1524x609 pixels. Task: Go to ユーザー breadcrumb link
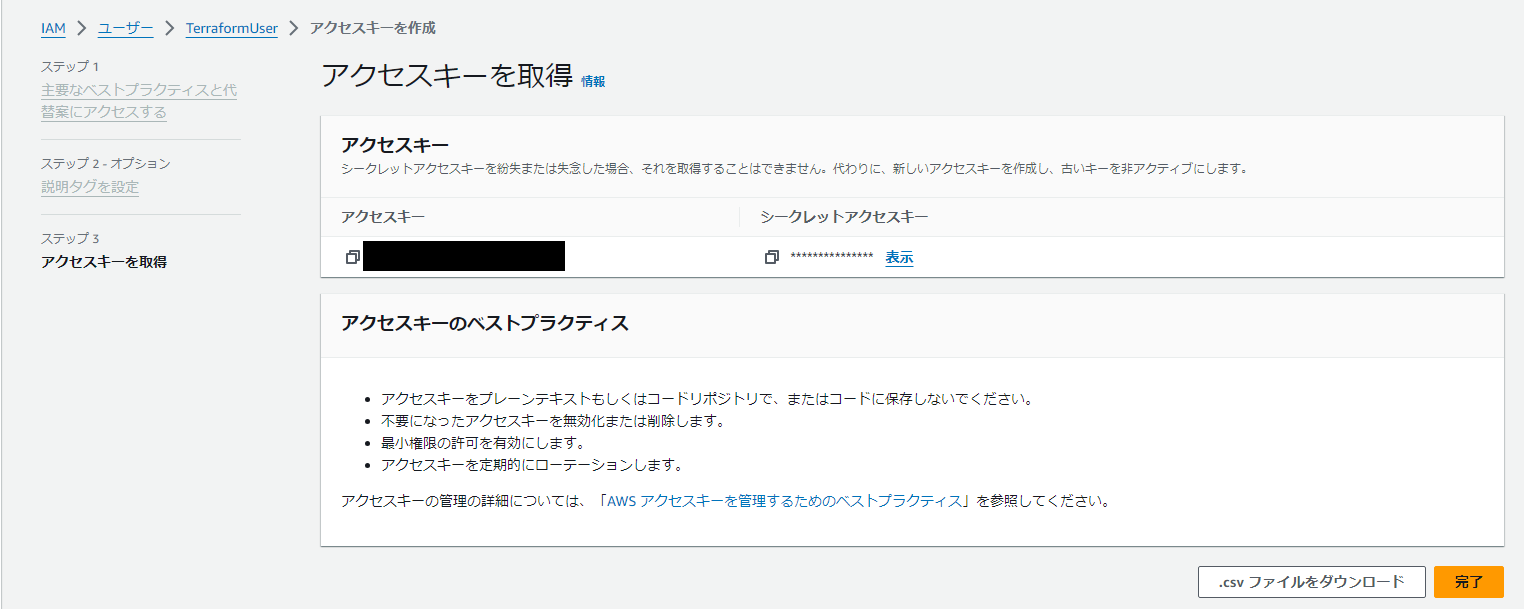125,28
